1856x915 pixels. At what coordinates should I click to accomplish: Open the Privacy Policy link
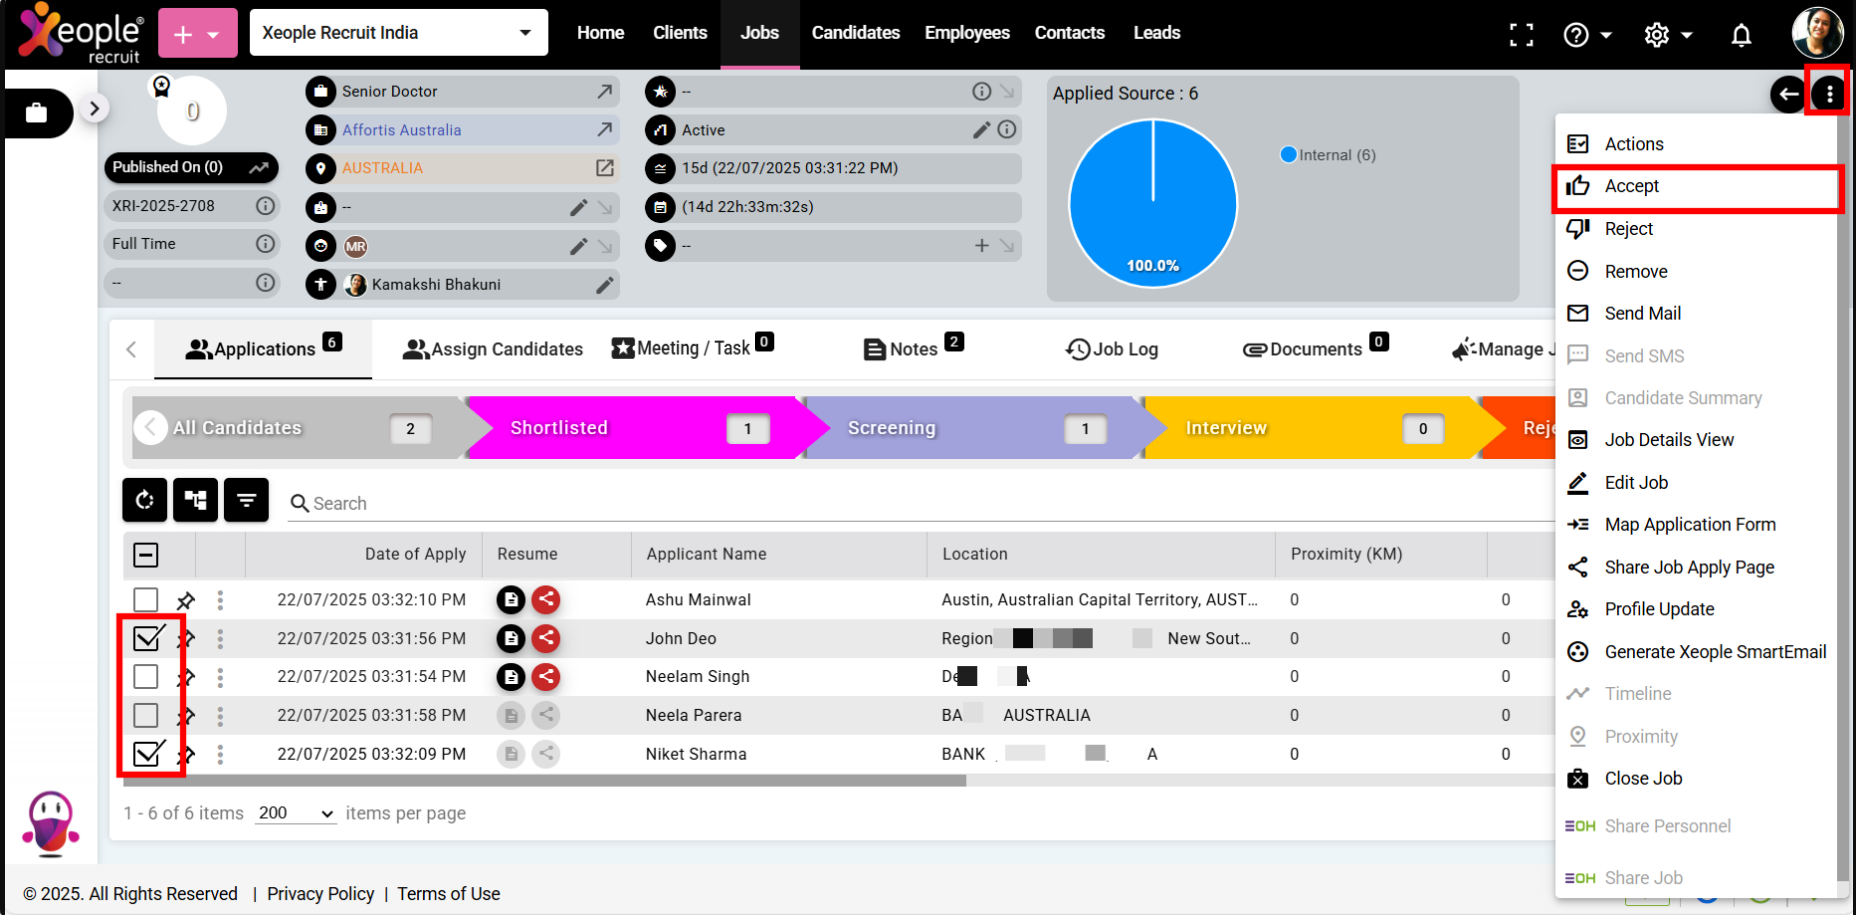320,894
